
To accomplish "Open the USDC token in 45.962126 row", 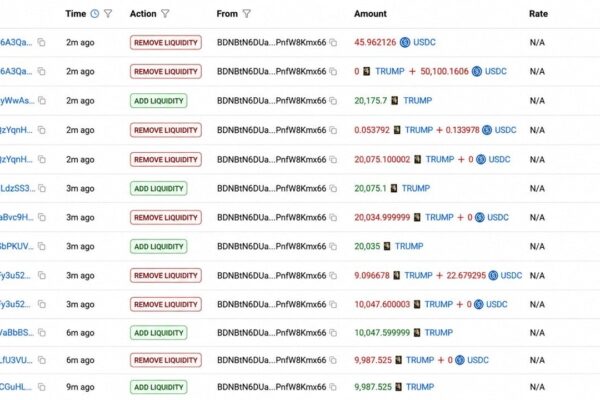I will pos(424,42).
